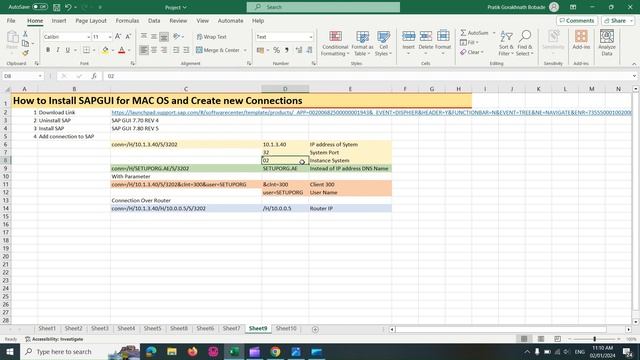The height and width of the screenshot is (360, 640).
Task: Toggle Bold formatting
Action: 48,50
